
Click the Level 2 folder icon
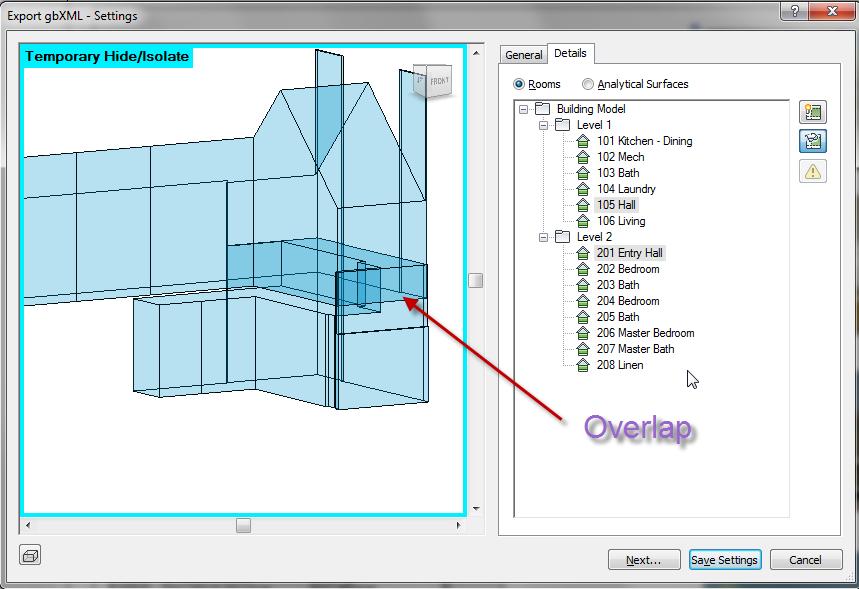pos(562,236)
